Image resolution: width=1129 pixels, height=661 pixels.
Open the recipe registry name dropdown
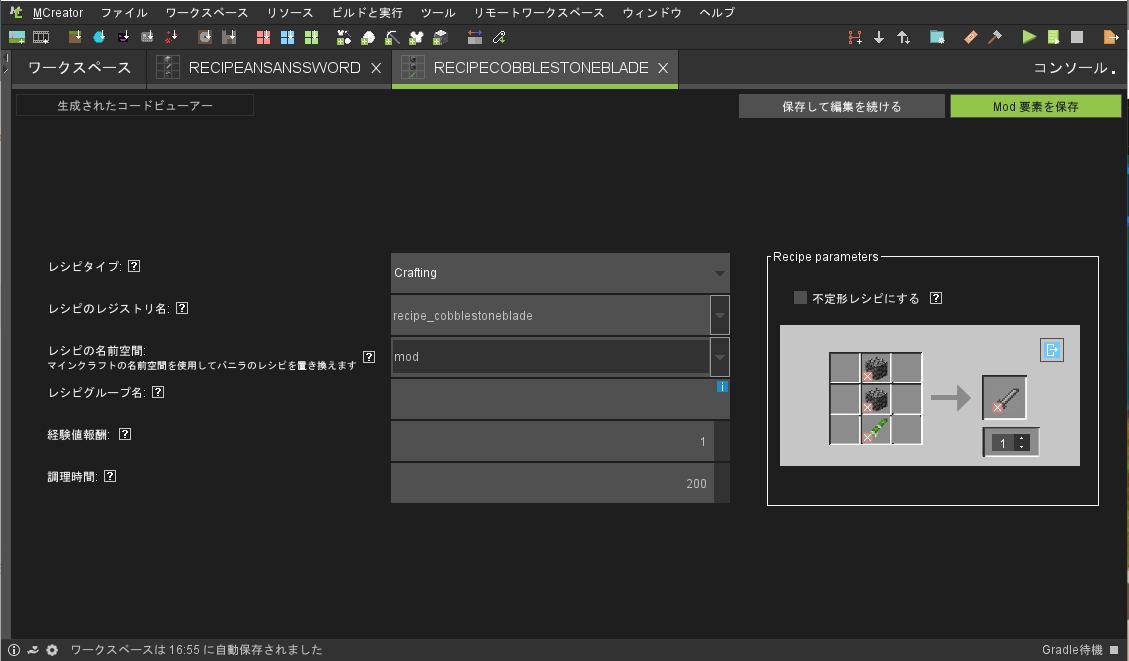719,314
